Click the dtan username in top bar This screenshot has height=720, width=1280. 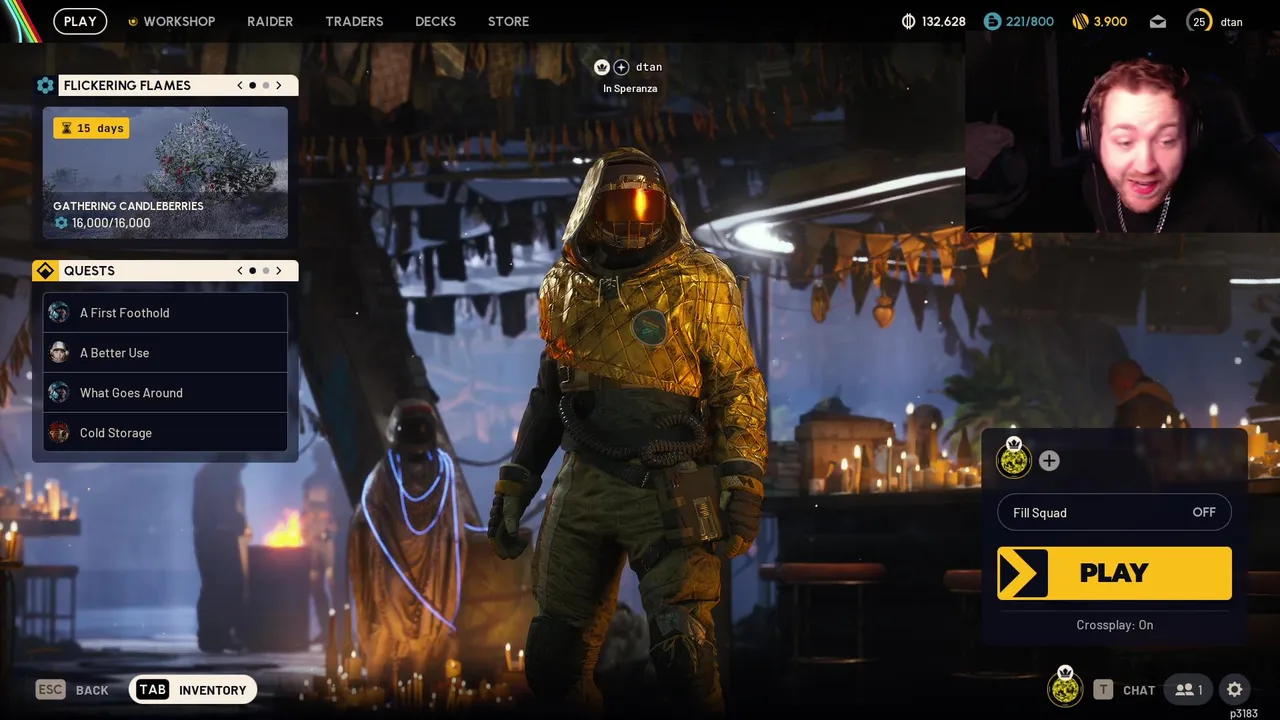(x=1232, y=22)
